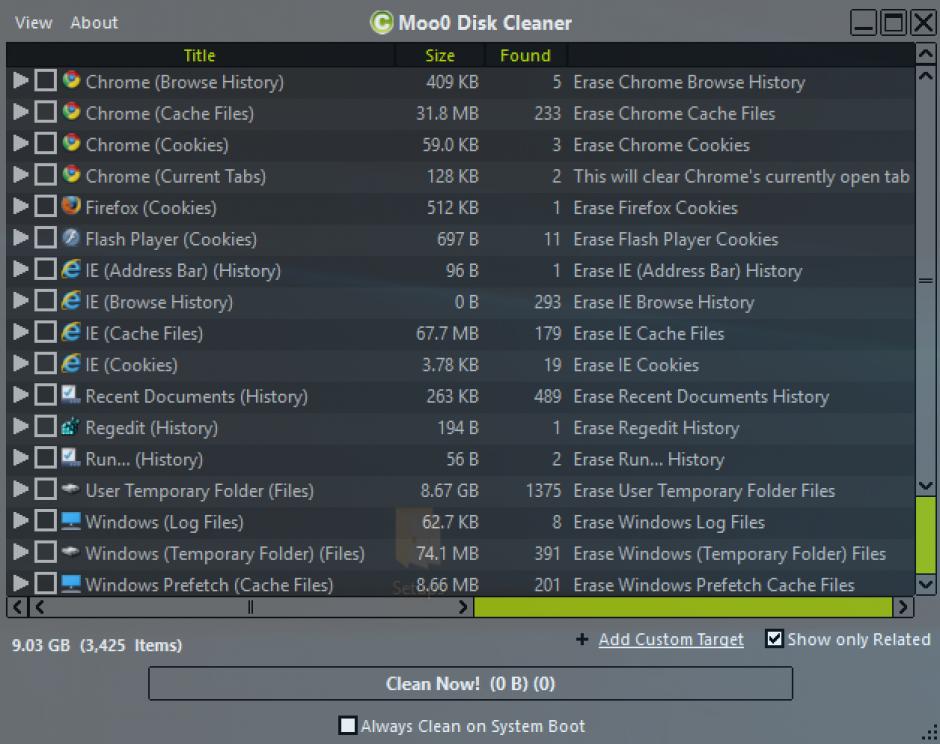The width and height of the screenshot is (940, 744).
Task: Expand the Chrome (Current Tabs) row
Action: (21, 174)
